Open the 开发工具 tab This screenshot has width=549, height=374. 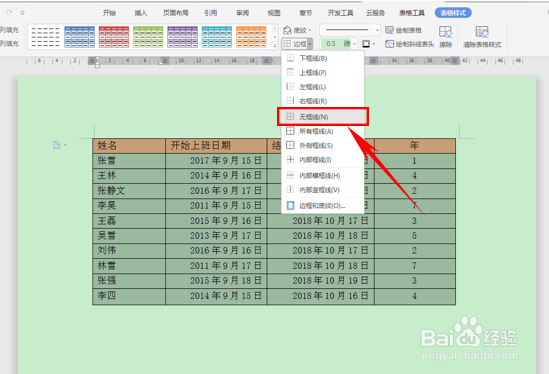340,13
